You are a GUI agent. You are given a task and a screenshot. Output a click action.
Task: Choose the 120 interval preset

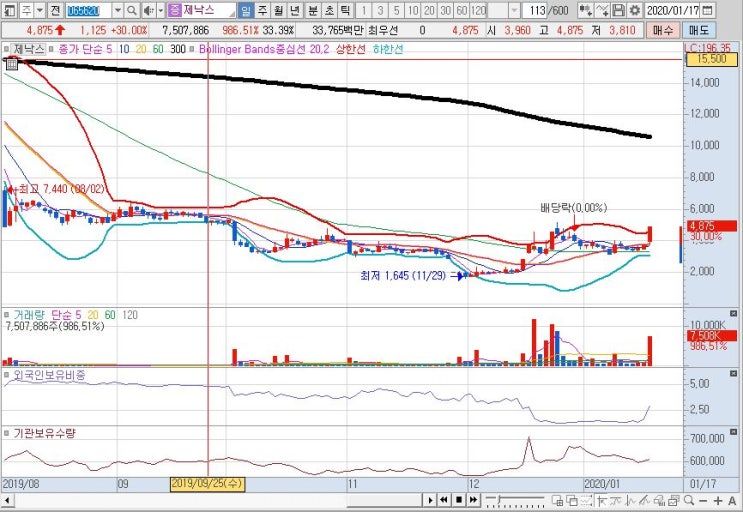tap(479, 10)
